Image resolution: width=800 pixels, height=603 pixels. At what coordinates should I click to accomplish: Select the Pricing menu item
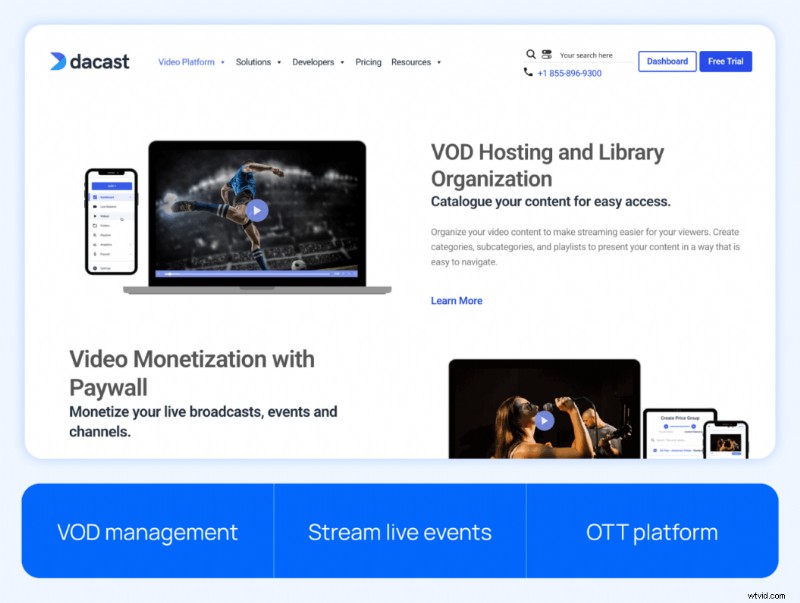[368, 61]
